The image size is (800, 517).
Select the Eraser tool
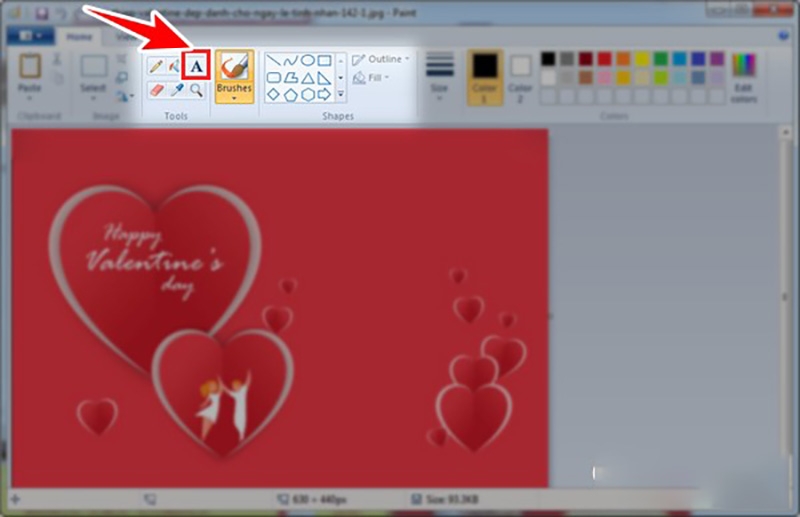pyautogui.click(x=156, y=90)
